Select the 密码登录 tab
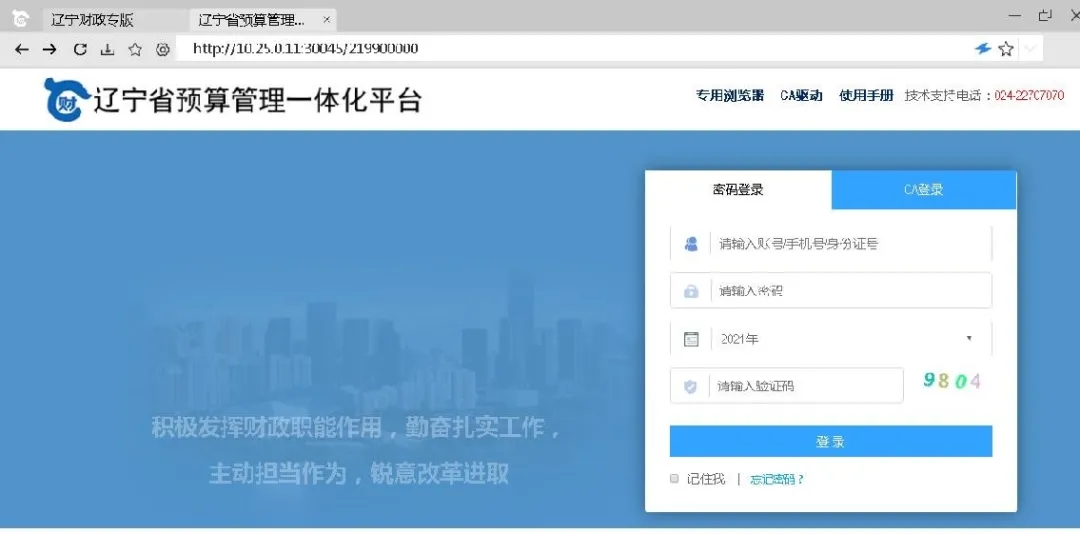Image resolution: width=1080 pixels, height=534 pixels. click(x=738, y=189)
